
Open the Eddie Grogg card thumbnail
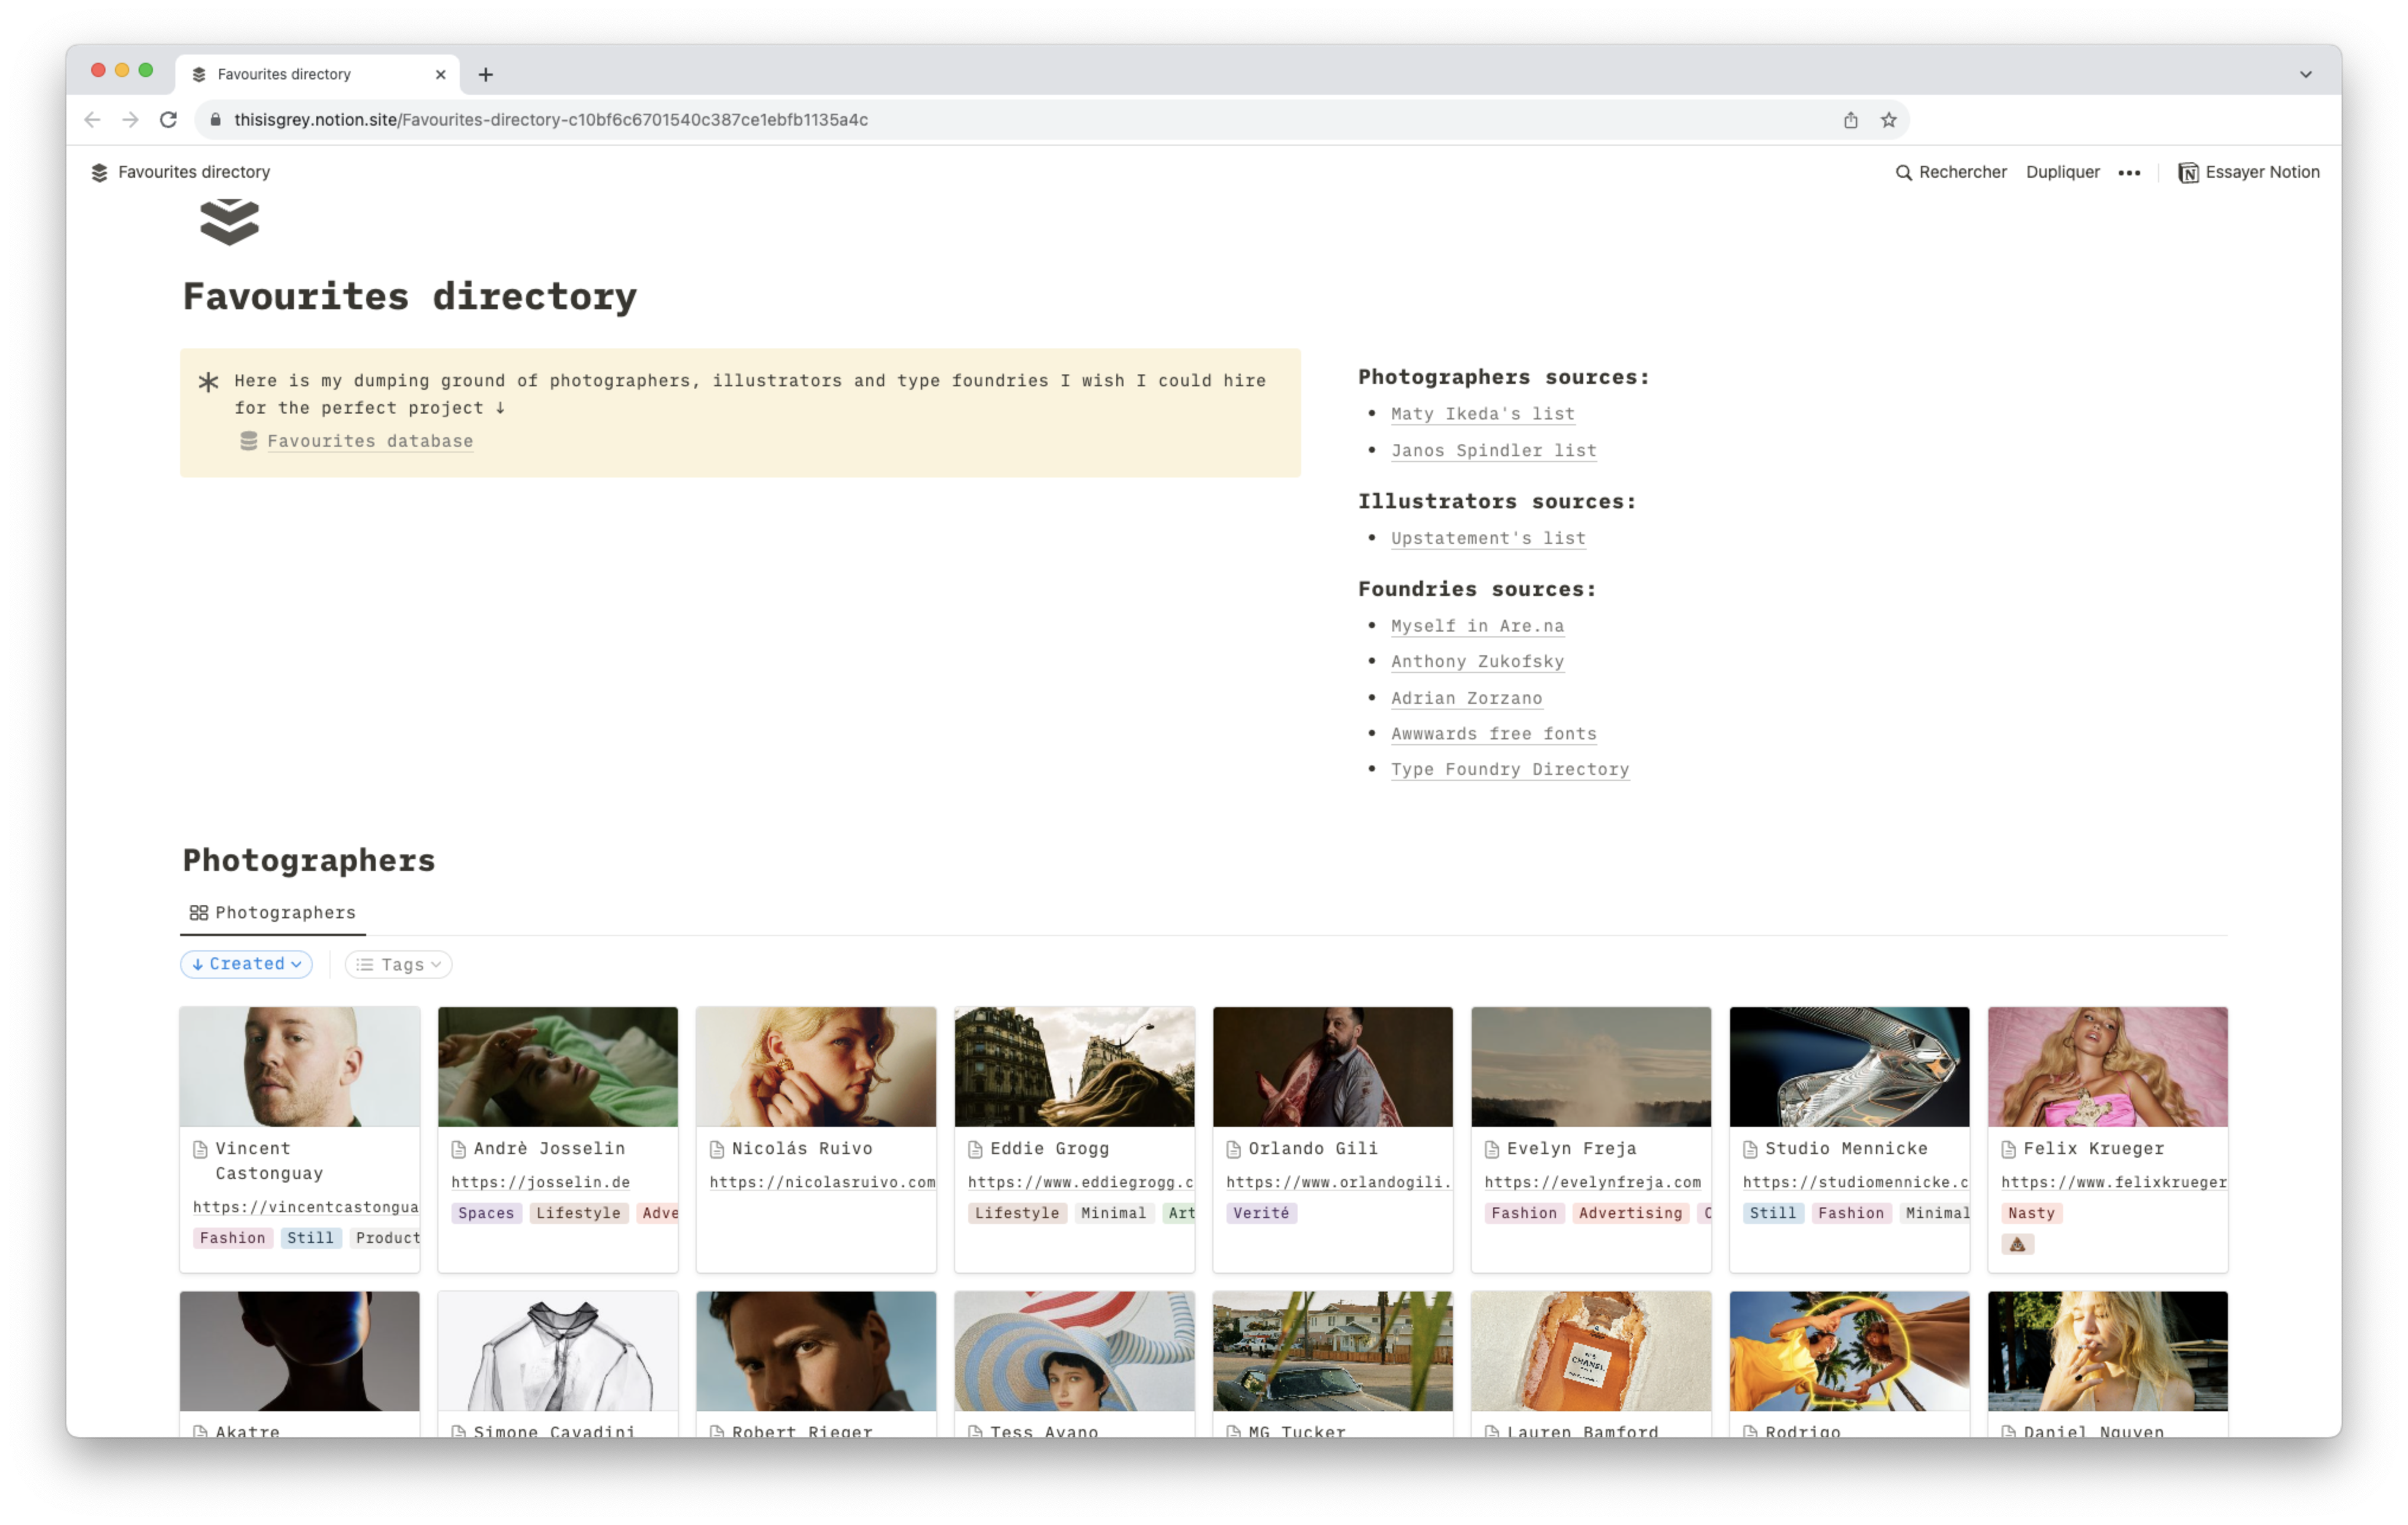click(x=1074, y=1066)
